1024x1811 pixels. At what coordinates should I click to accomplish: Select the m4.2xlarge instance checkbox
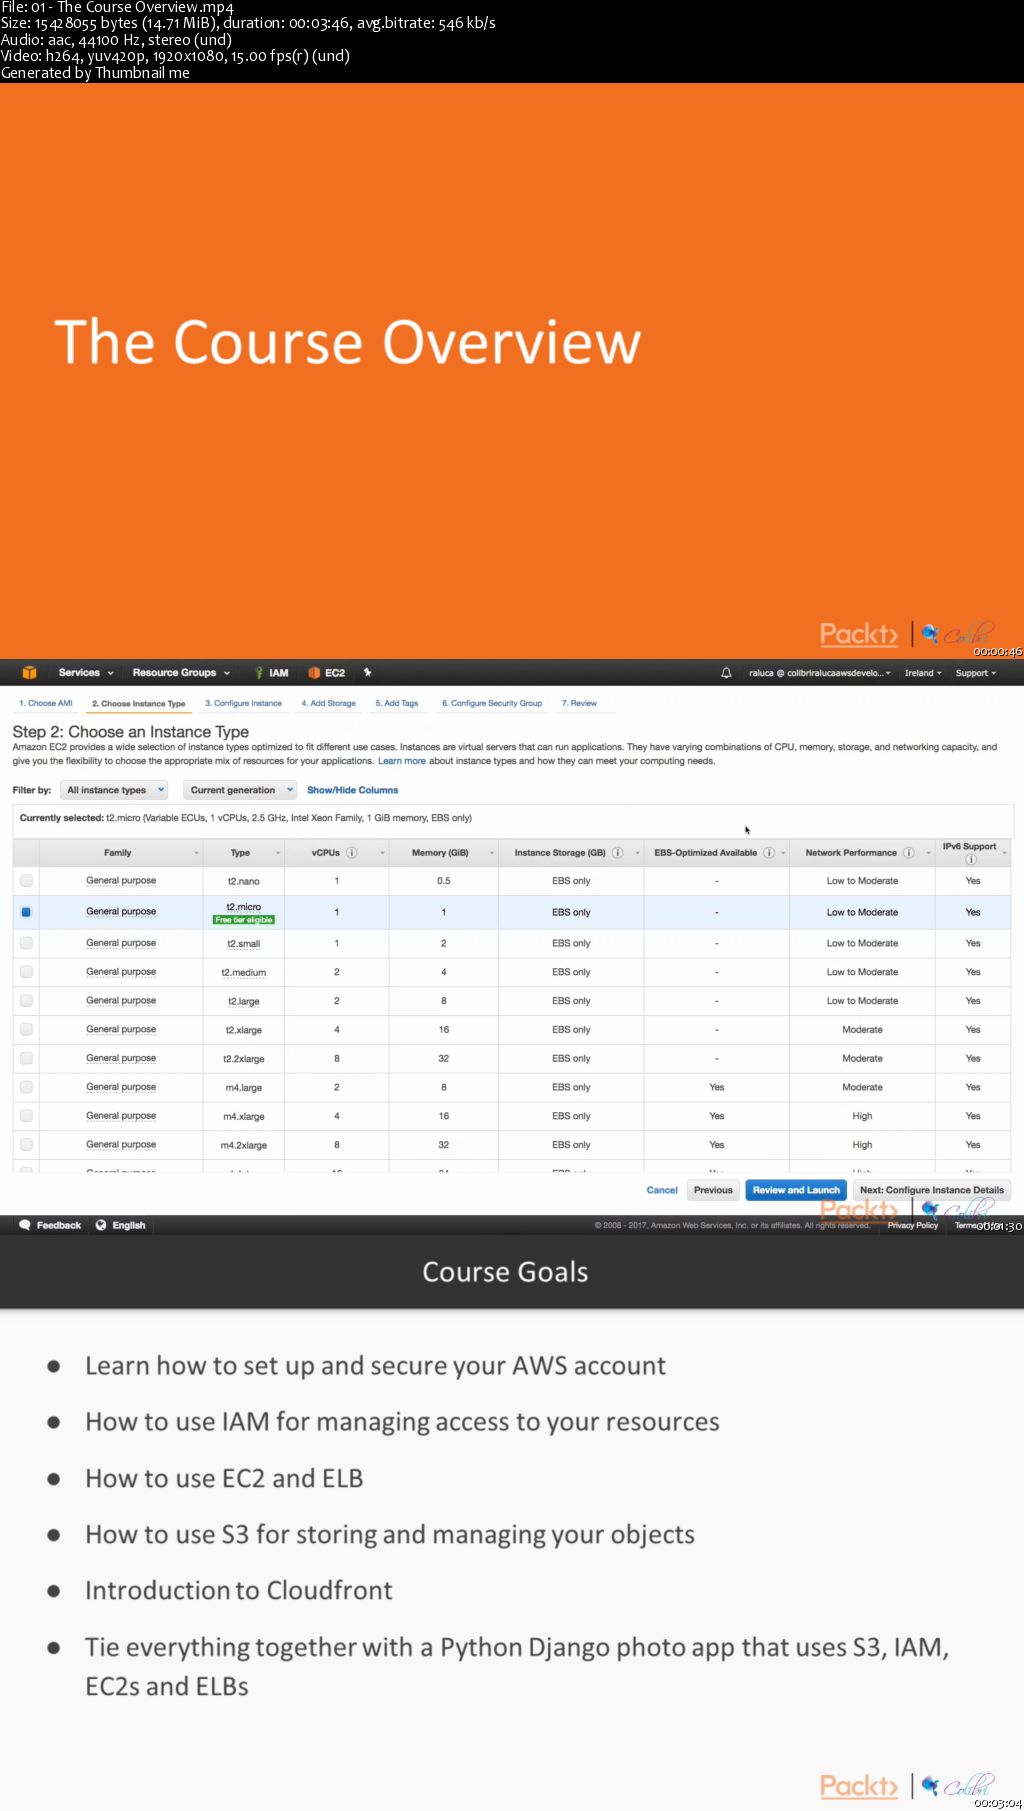coord(26,1144)
